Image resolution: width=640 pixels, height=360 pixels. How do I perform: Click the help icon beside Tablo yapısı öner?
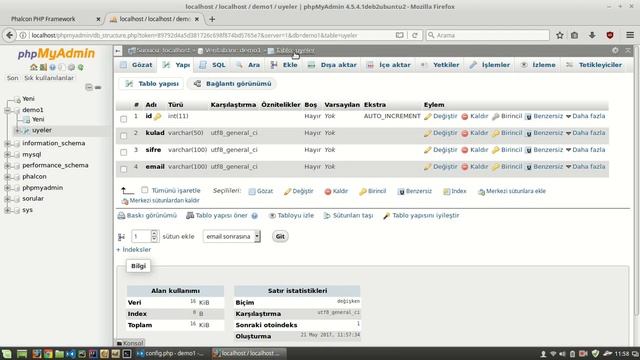(255, 216)
